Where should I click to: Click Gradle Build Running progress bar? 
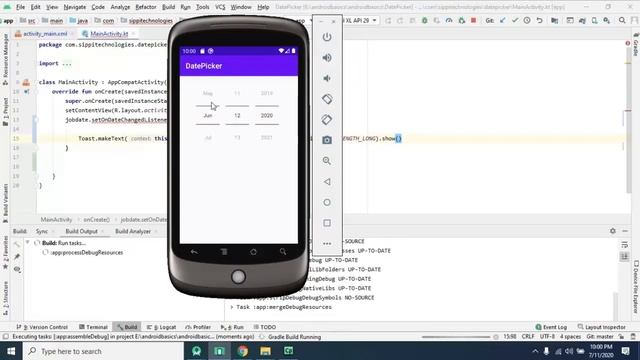click(456, 337)
